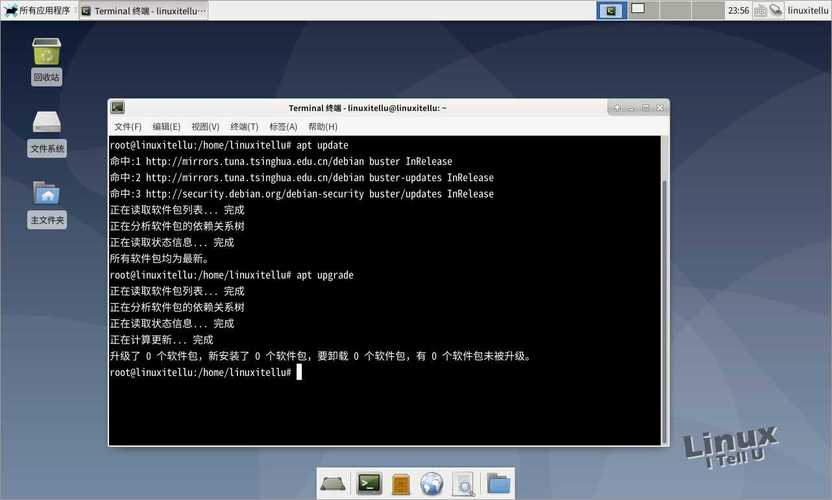Click the '命中:1' tsinghua debian buster line

point(281,161)
